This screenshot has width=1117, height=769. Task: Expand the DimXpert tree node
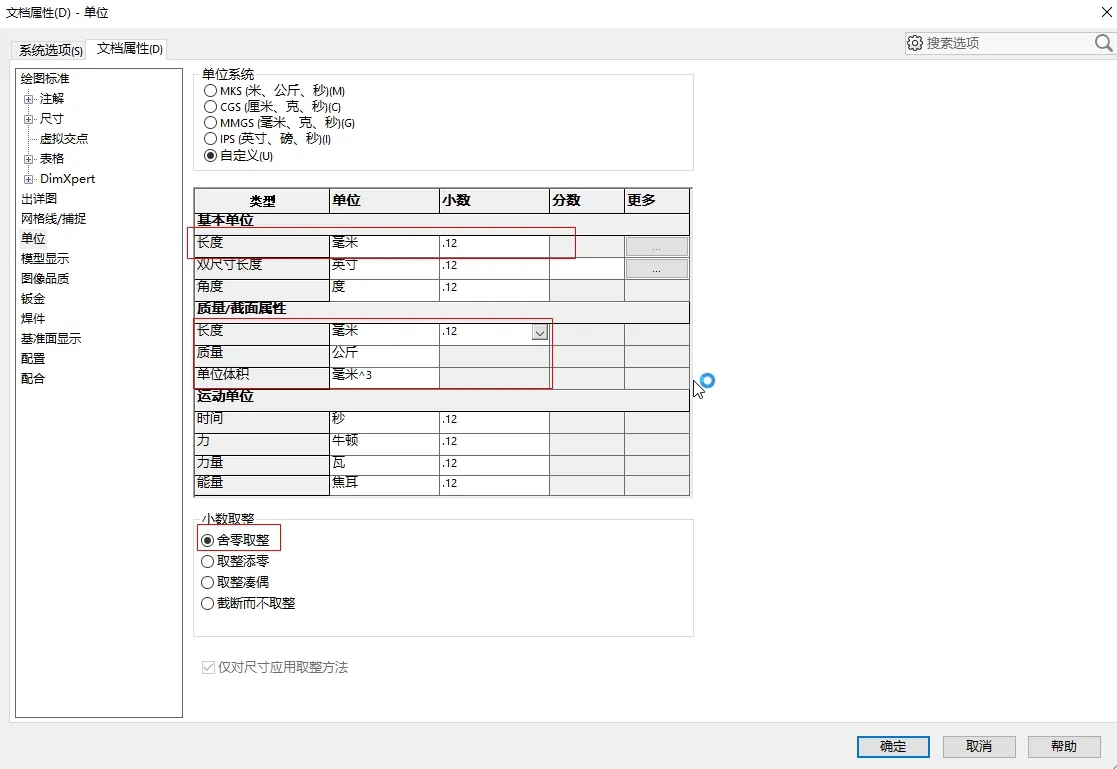point(28,179)
